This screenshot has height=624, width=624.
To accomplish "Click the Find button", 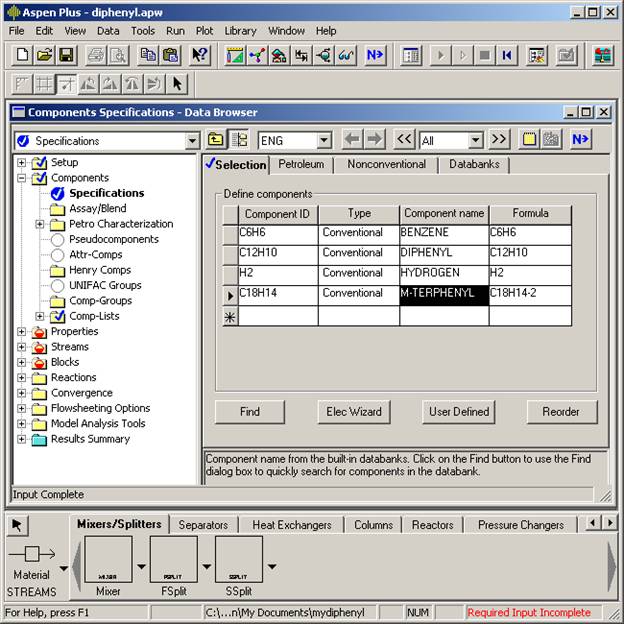I will coord(250,411).
